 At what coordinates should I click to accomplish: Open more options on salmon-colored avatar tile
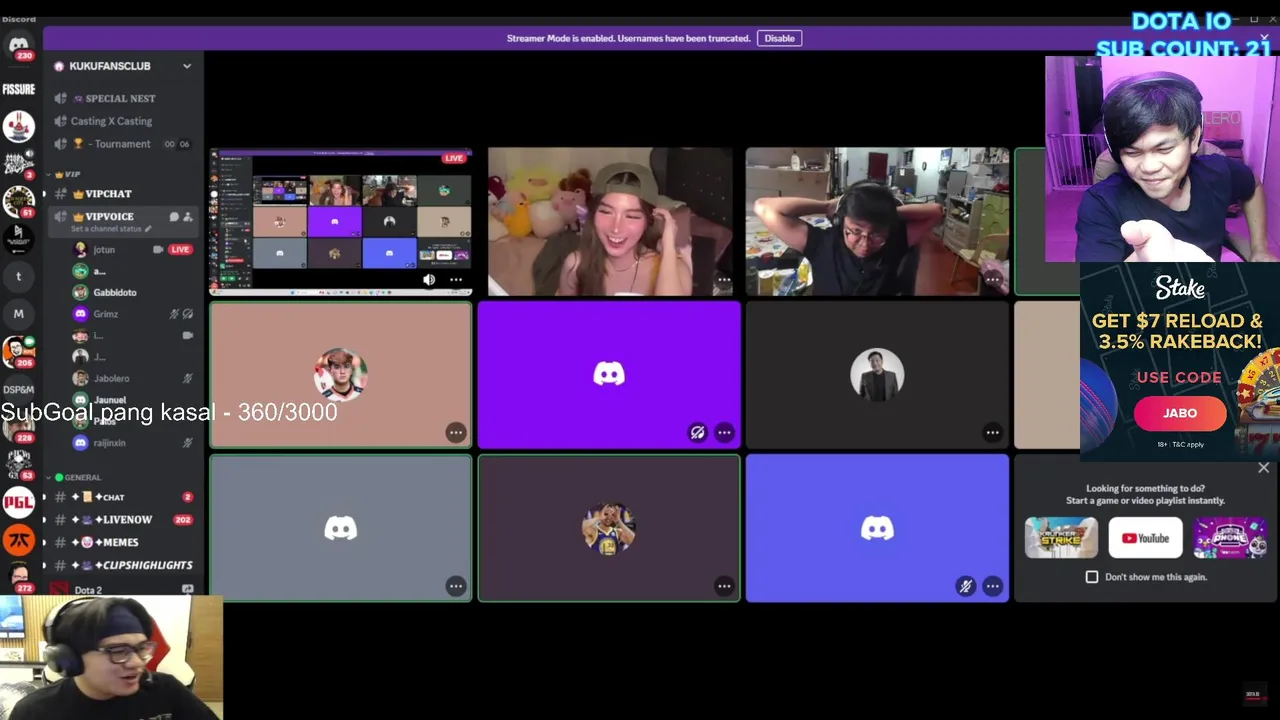(x=456, y=433)
